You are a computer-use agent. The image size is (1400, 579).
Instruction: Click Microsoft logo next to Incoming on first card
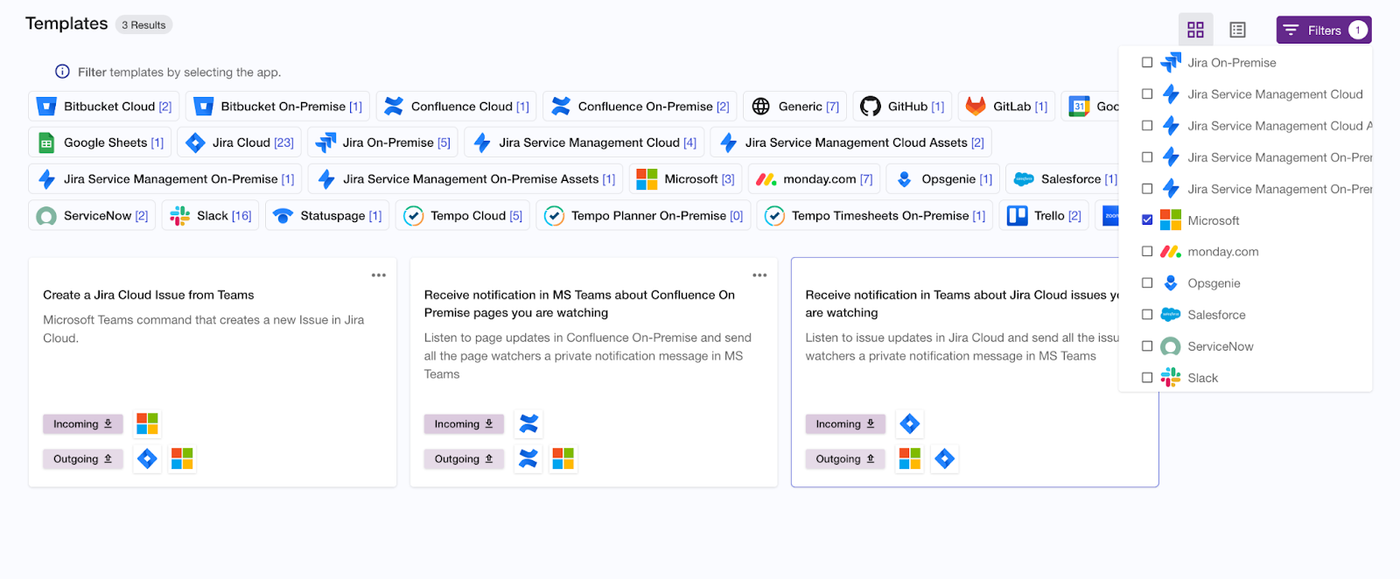(x=147, y=424)
